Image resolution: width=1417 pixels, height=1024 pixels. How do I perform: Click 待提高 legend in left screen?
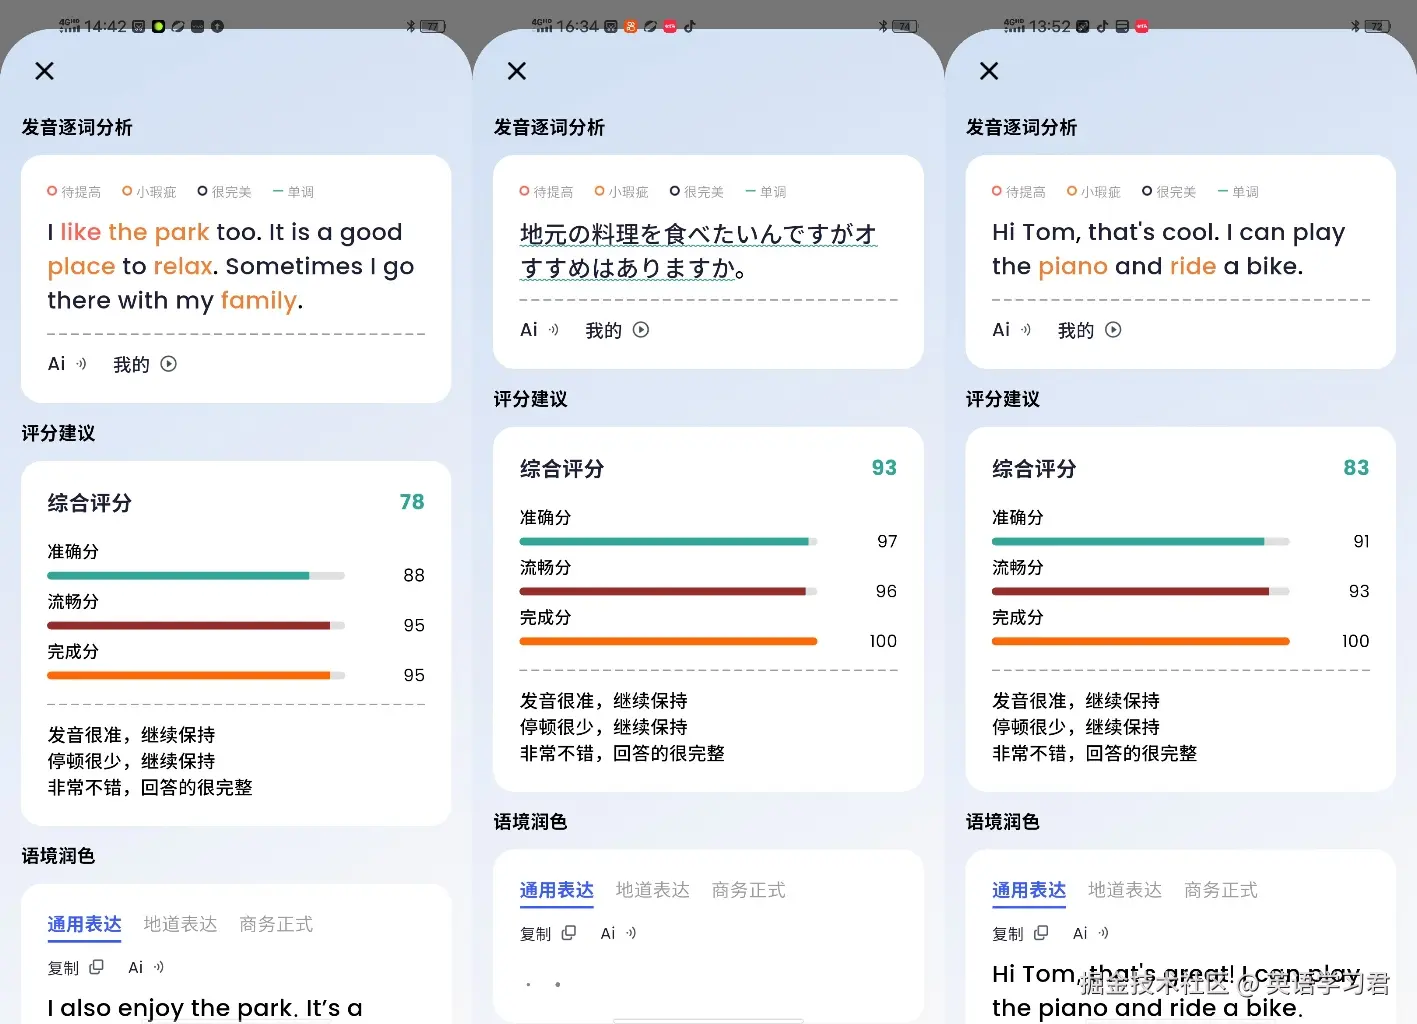pyautogui.click(x=74, y=192)
